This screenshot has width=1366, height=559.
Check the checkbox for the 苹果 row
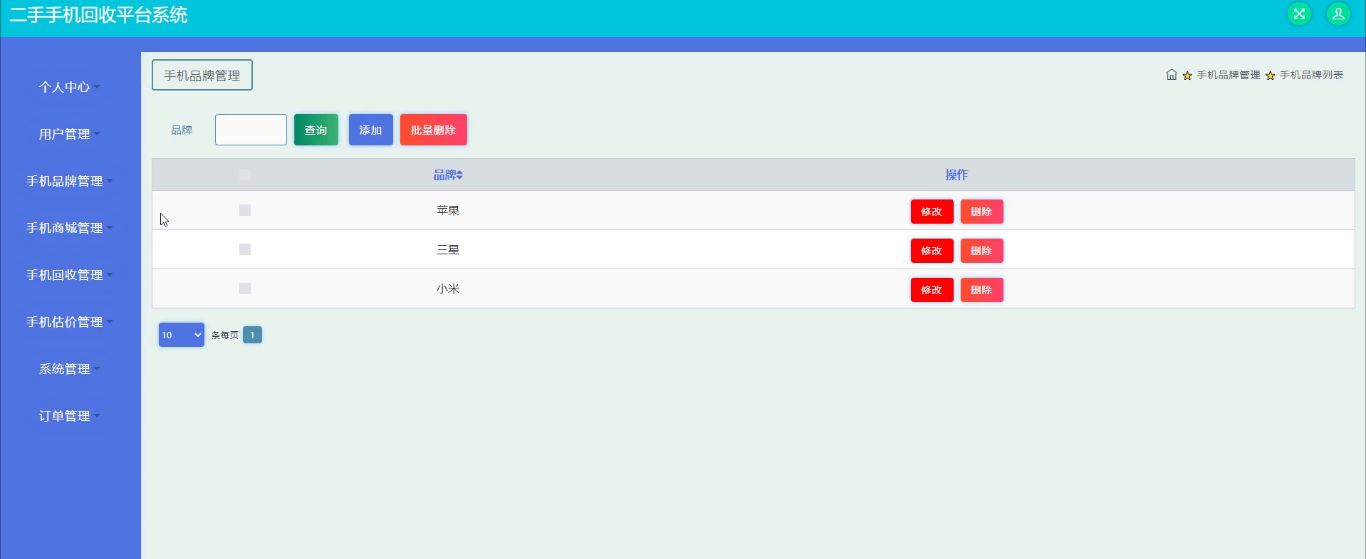tap(245, 210)
